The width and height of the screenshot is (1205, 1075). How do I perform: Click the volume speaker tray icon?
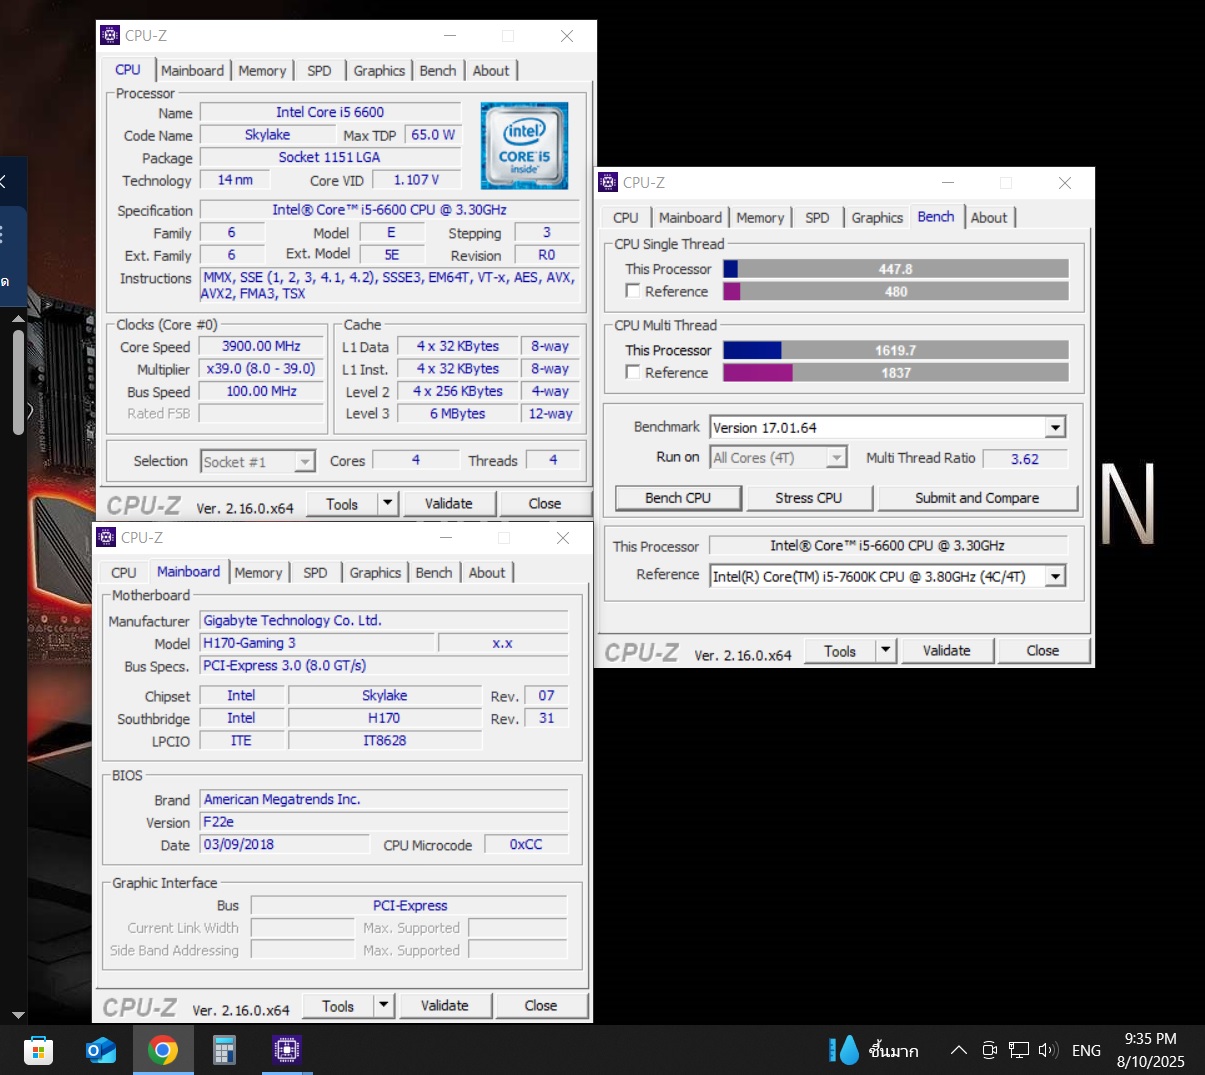(1047, 1050)
